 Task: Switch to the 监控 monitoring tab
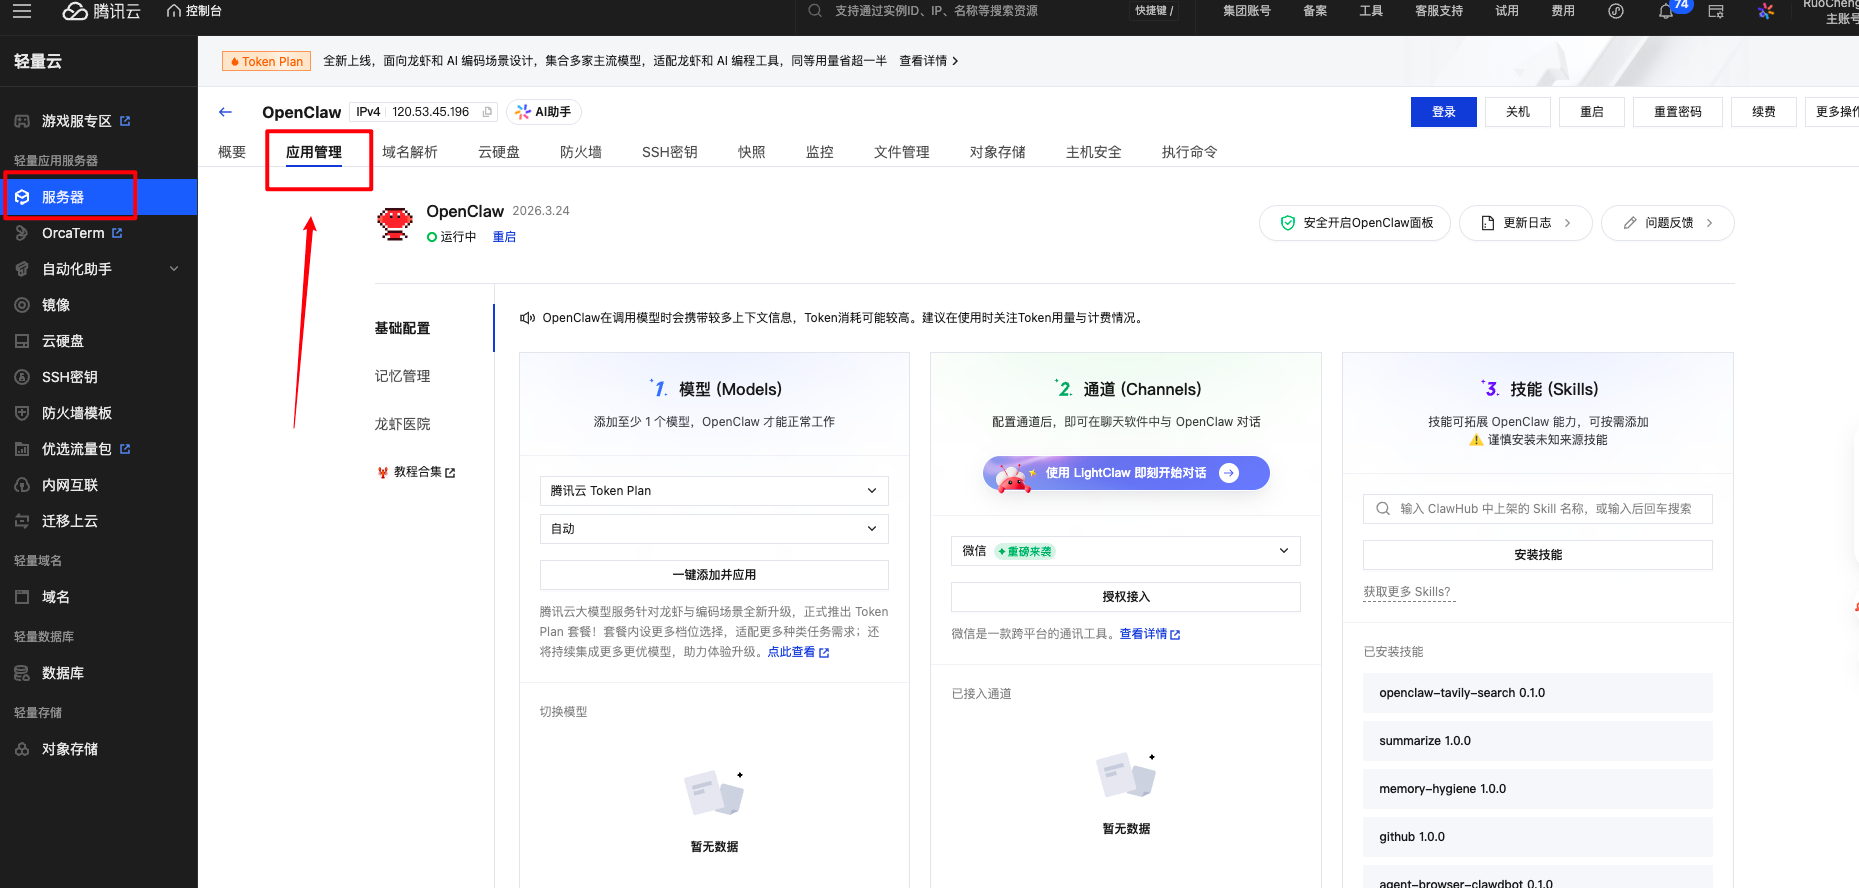tap(820, 152)
